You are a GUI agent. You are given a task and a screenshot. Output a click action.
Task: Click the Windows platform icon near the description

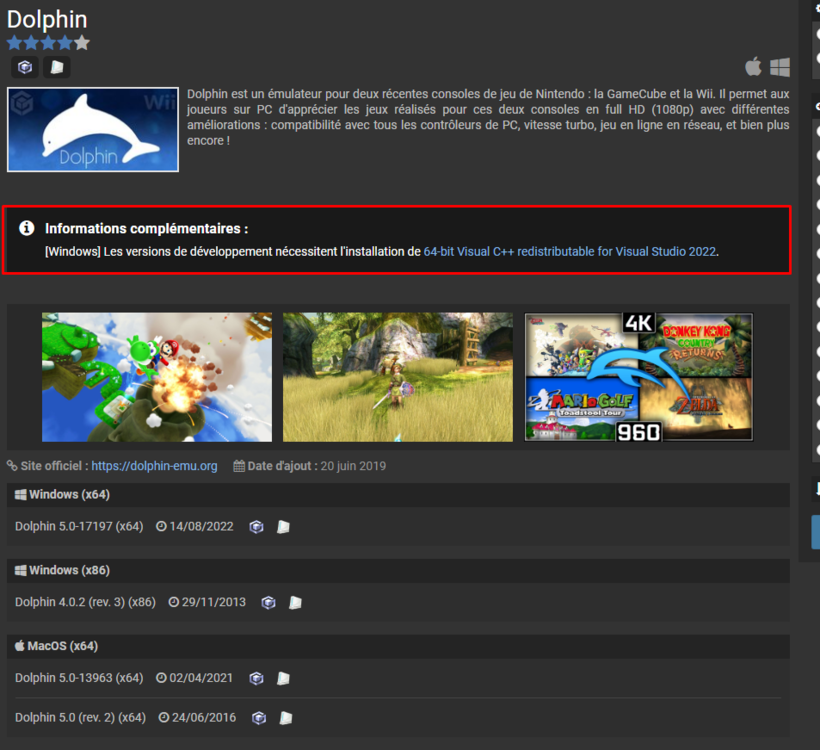pos(780,67)
